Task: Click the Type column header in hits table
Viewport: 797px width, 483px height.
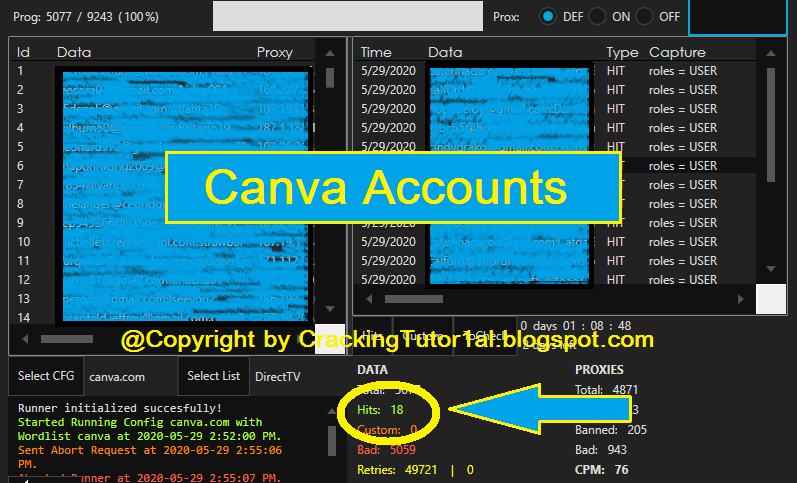Action: click(622, 52)
